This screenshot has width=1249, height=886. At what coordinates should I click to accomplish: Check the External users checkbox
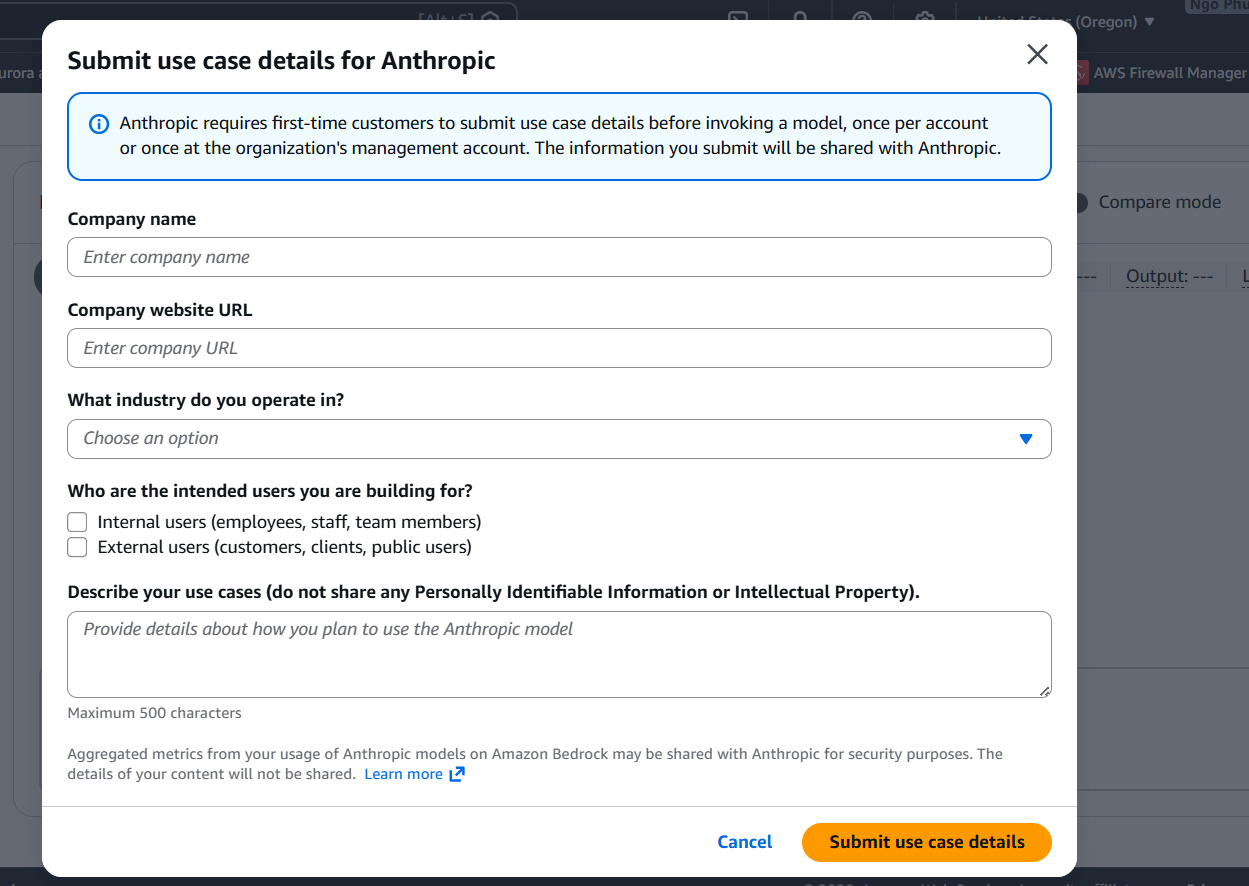[77, 547]
